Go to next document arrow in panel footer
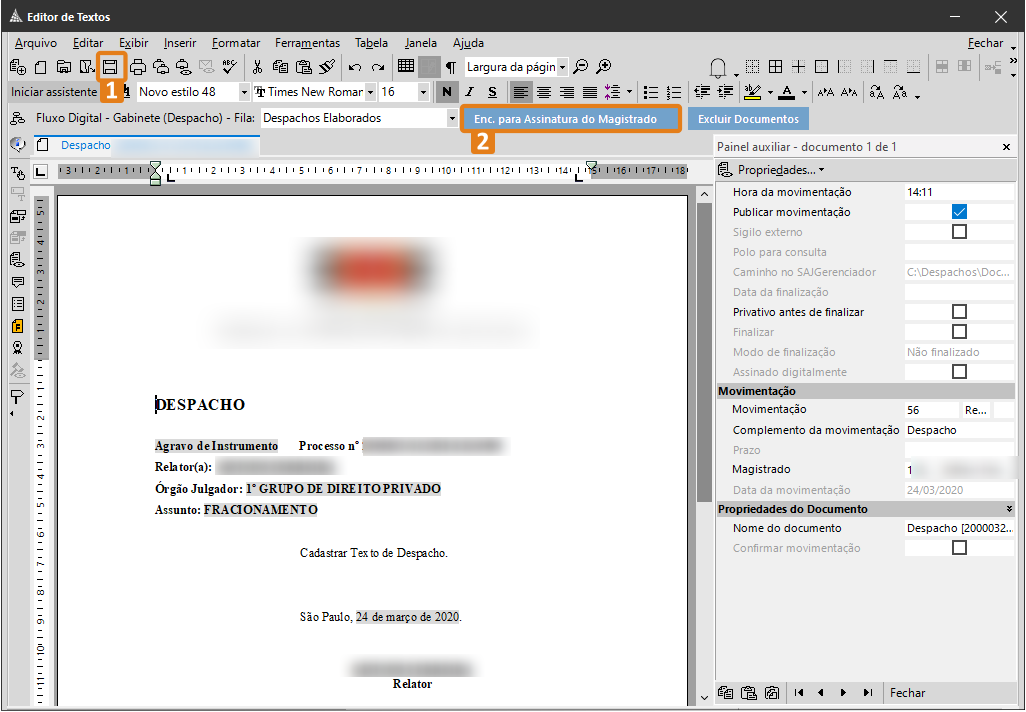 pos(843,693)
